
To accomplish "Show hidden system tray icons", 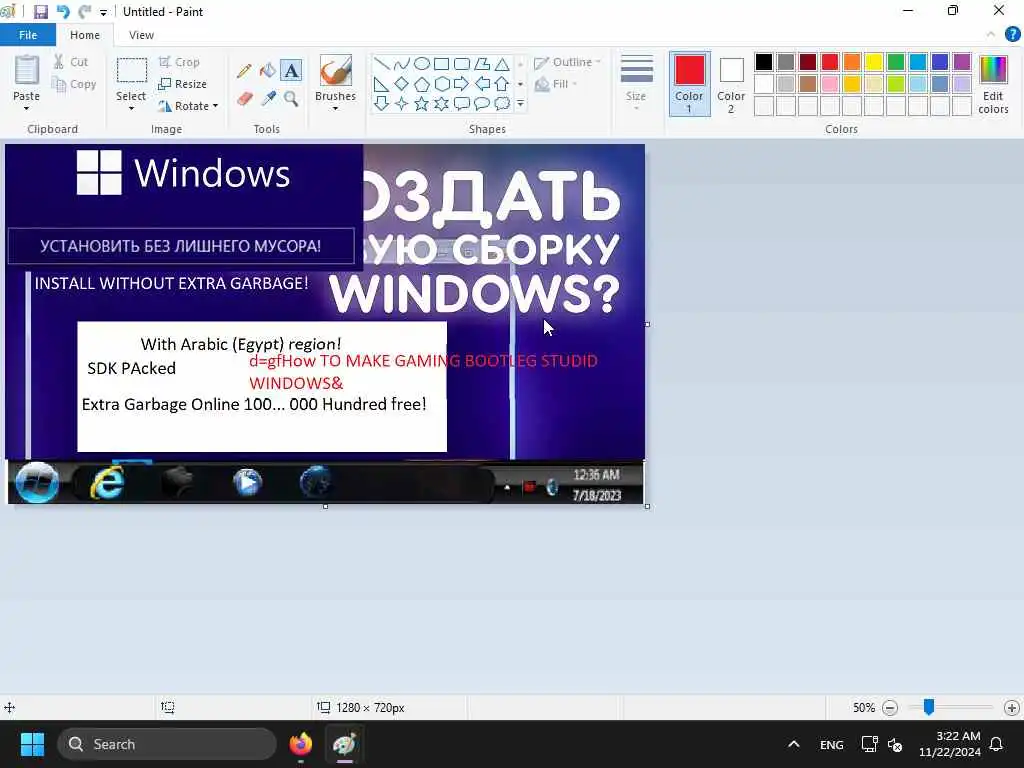I will click(x=793, y=744).
